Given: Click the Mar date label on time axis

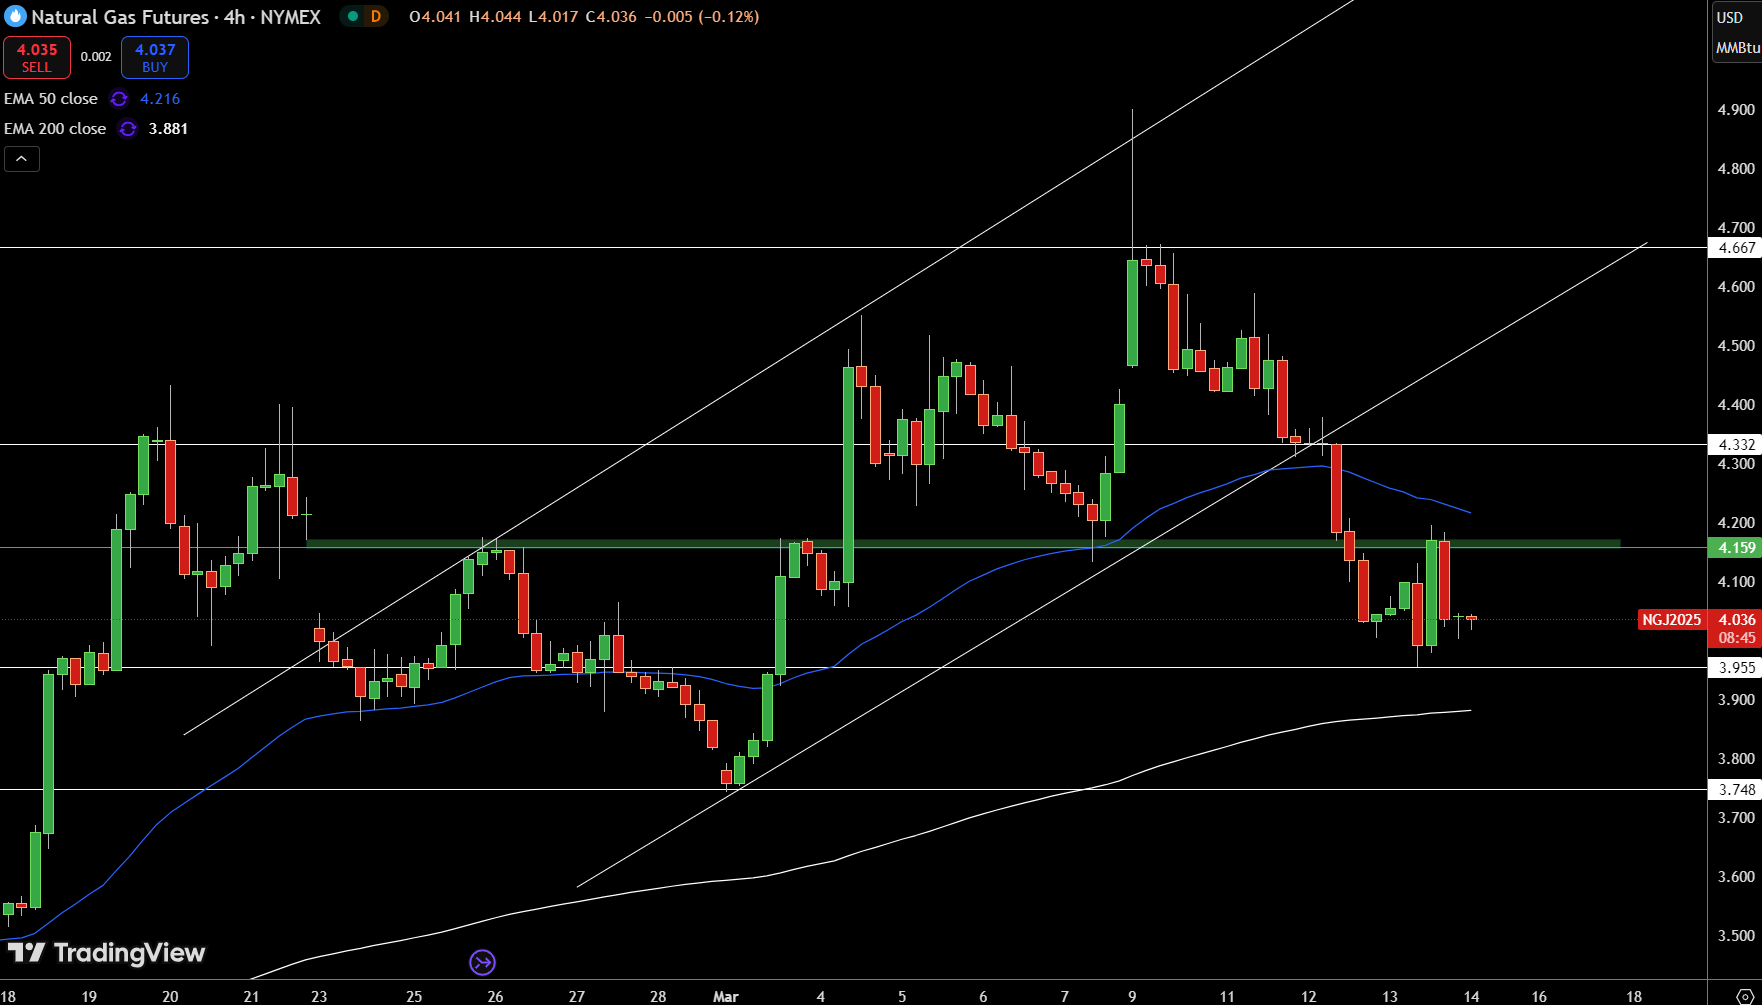Looking at the screenshot, I should click(726, 996).
